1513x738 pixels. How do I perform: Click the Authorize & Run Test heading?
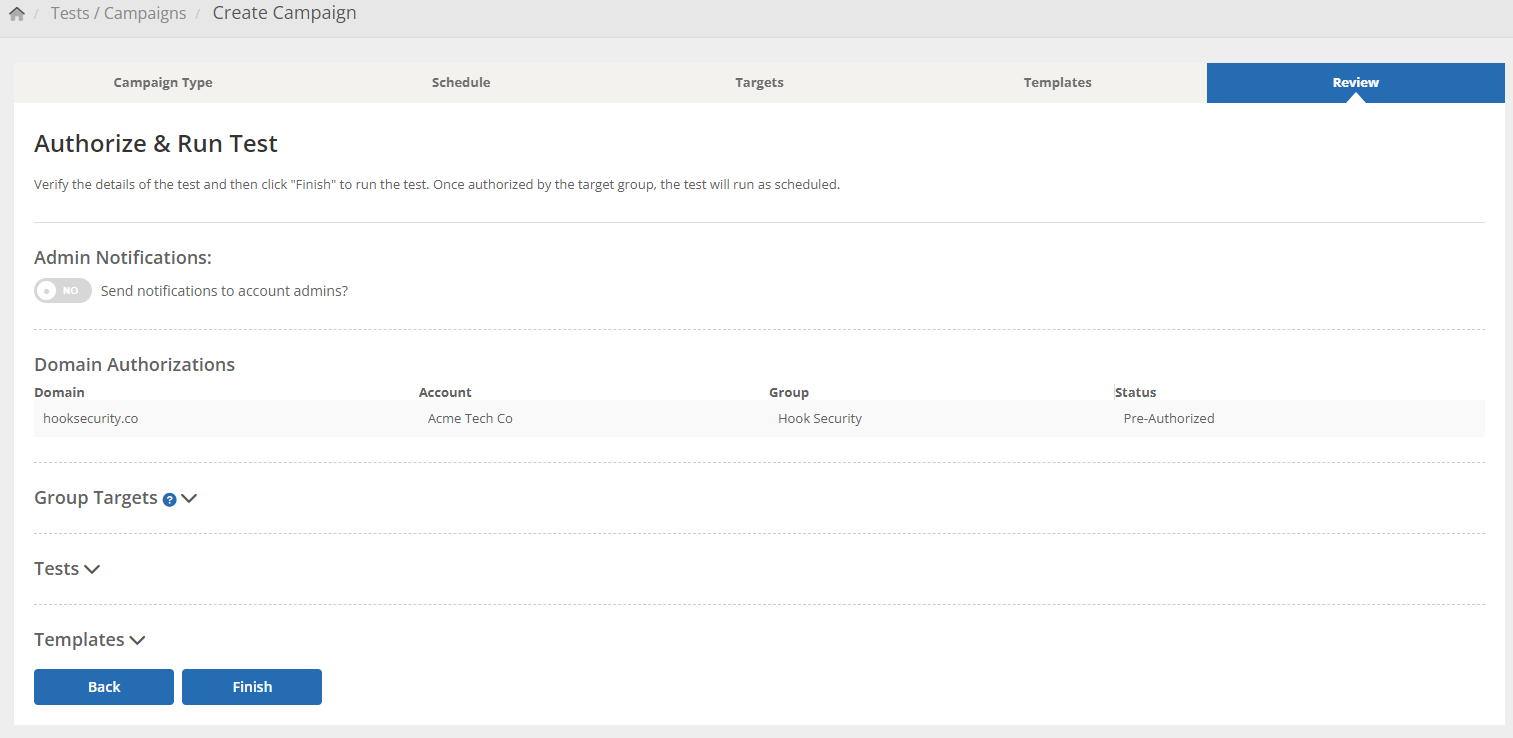click(x=156, y=144)
